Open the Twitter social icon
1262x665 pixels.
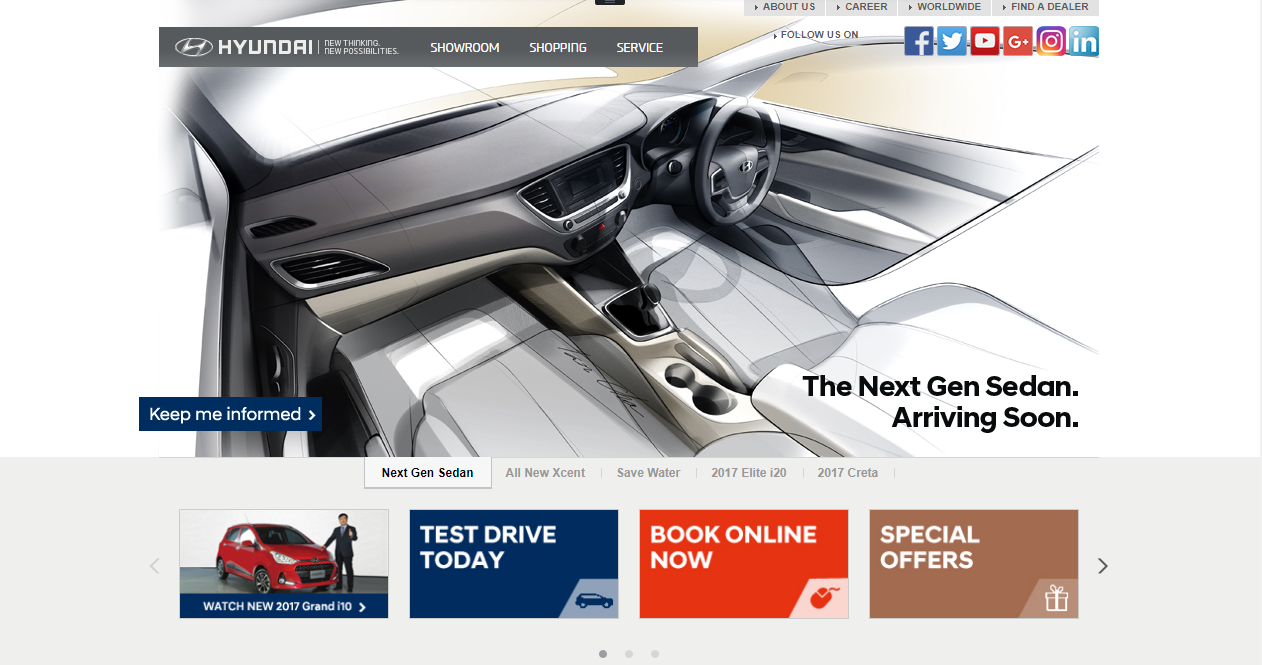click(x=952, y=41)
